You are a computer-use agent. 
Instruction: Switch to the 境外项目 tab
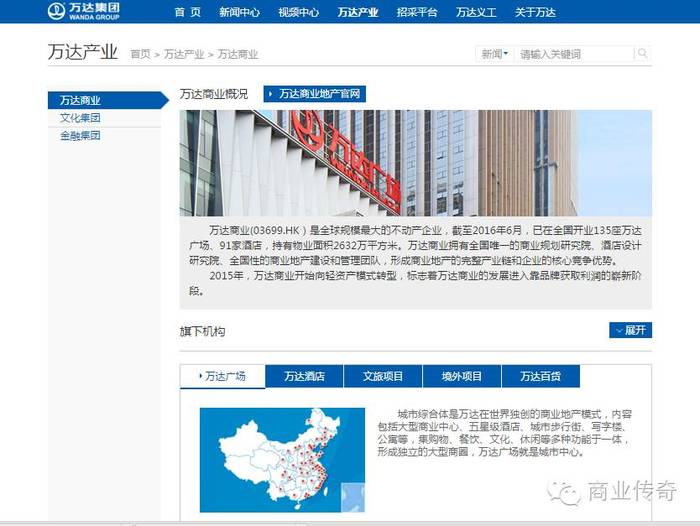[462, 376]
